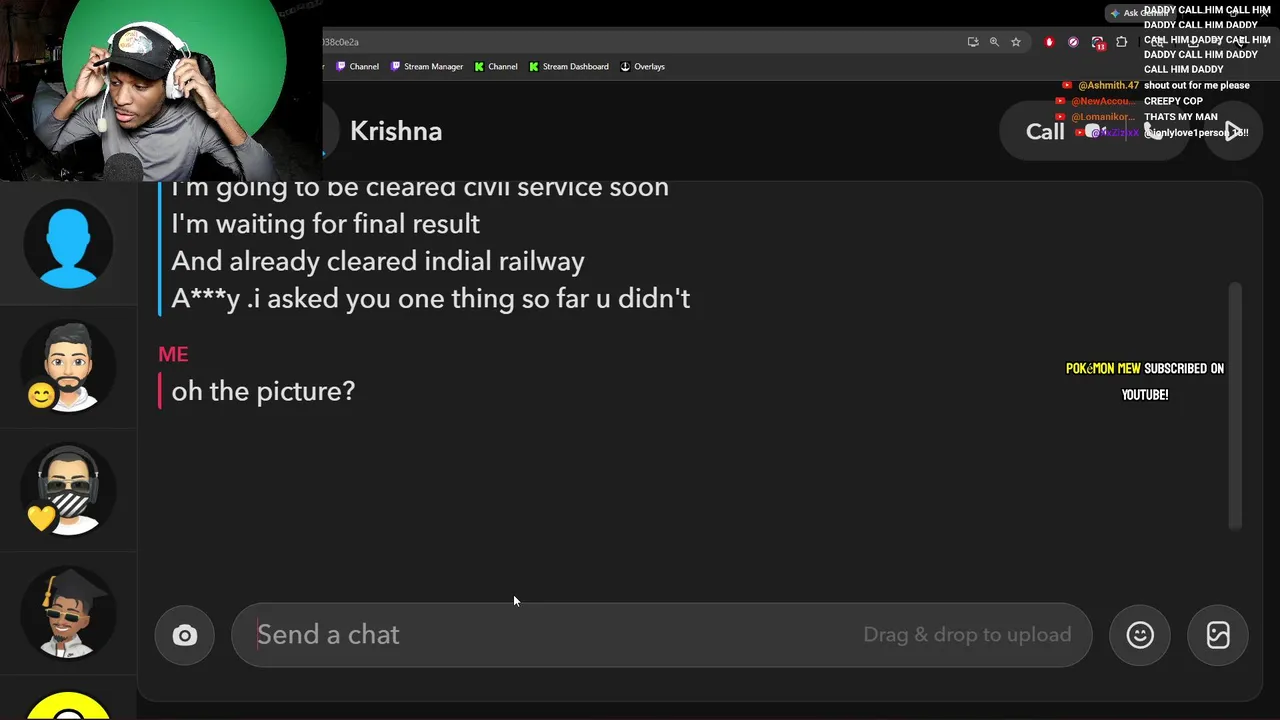Click the Krishna conversation name header
Screen dimensions: 1280x720
pyautogui.click(x=396, y=131)
